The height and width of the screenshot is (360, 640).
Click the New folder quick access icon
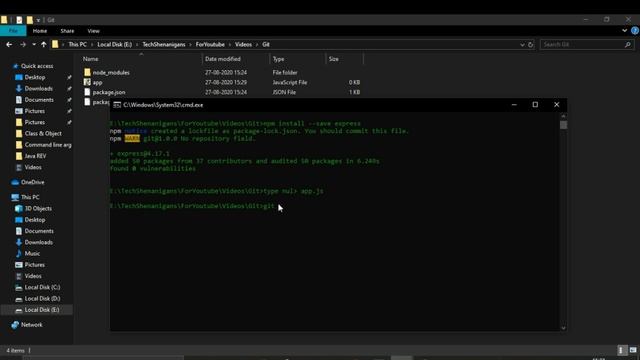point(29,20)
